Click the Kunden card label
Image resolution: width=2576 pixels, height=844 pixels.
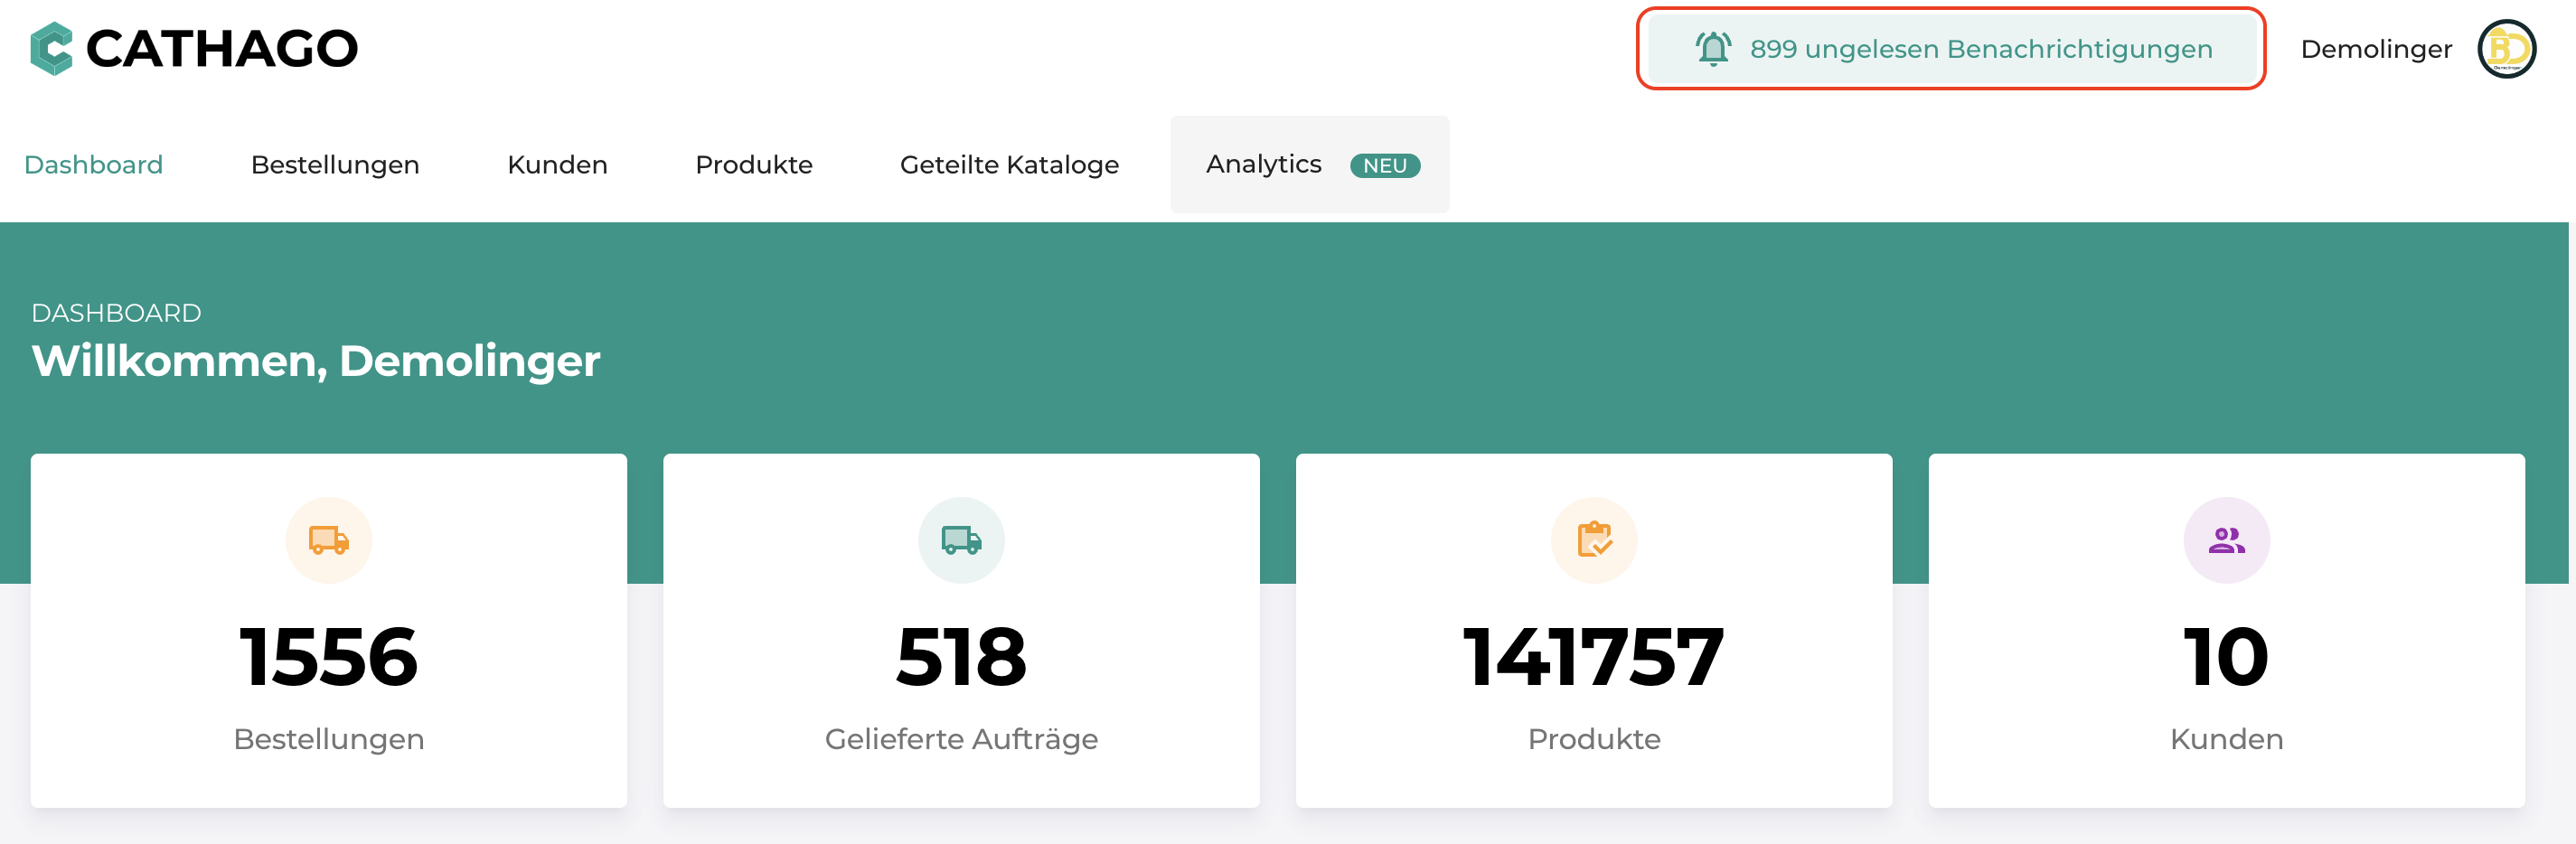pyautogui.click(x=2226, y=739)
